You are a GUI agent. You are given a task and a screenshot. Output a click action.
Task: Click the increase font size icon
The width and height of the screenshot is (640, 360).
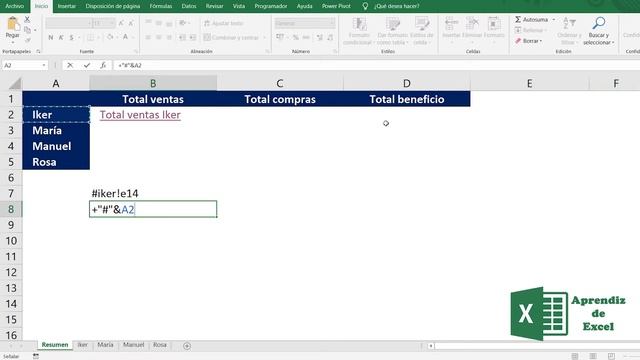tap(121, 24)
